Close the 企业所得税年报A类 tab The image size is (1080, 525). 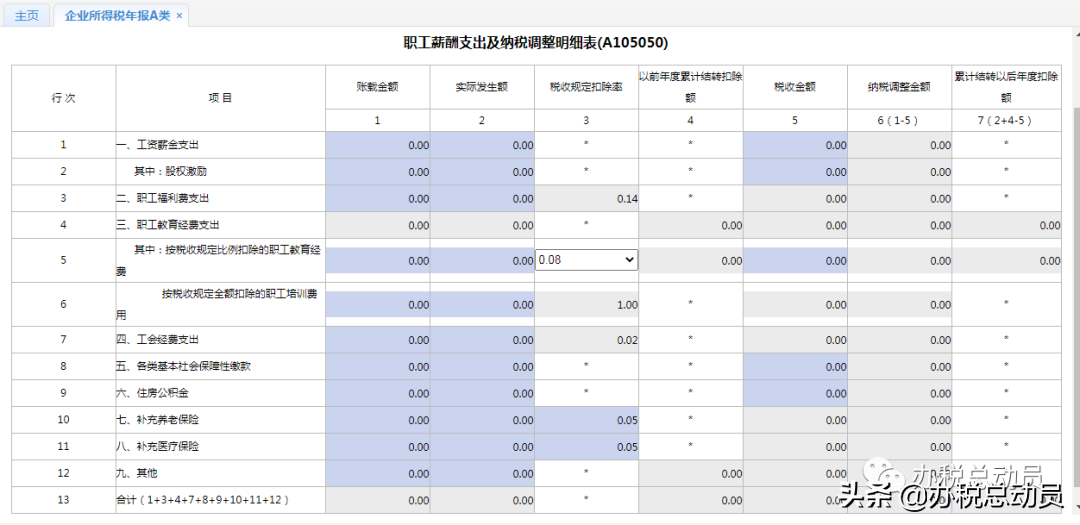179,16
